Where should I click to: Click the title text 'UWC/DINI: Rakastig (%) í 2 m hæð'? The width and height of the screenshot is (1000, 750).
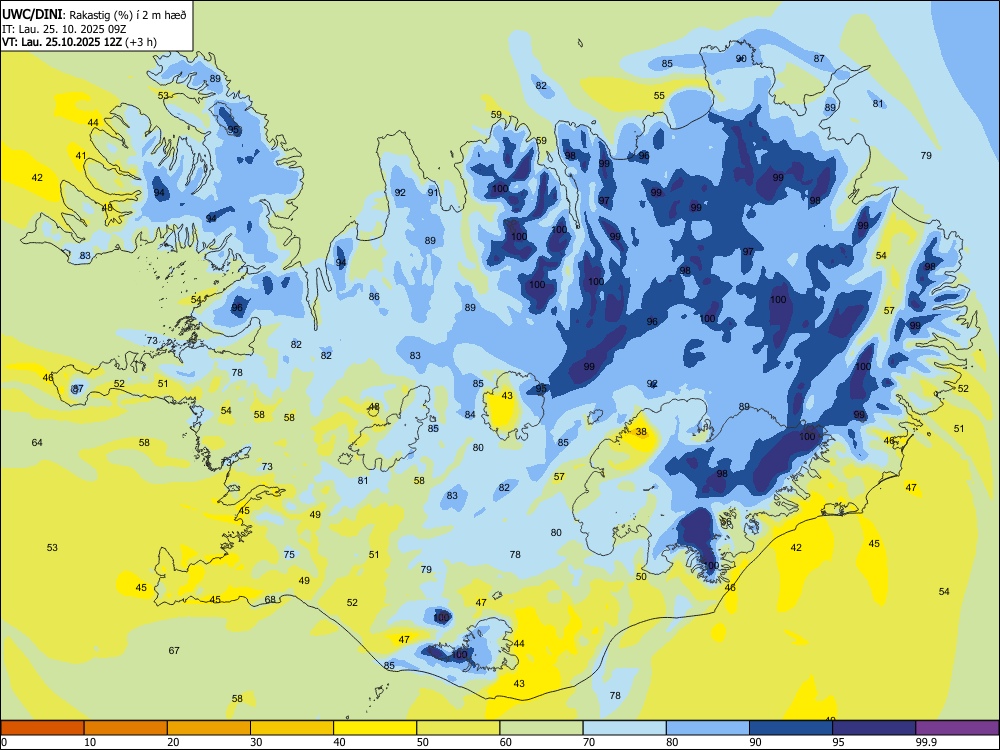tap(94, 14)
